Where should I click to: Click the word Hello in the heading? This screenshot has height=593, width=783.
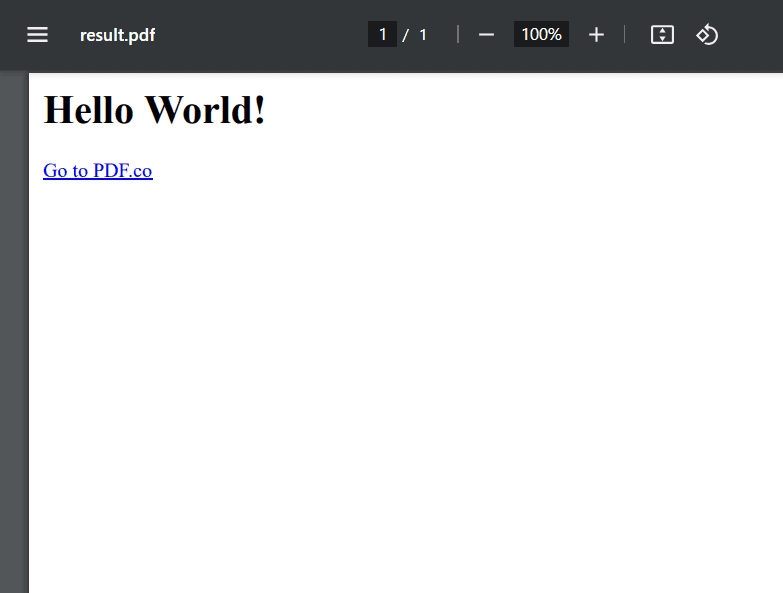[88, 110]
